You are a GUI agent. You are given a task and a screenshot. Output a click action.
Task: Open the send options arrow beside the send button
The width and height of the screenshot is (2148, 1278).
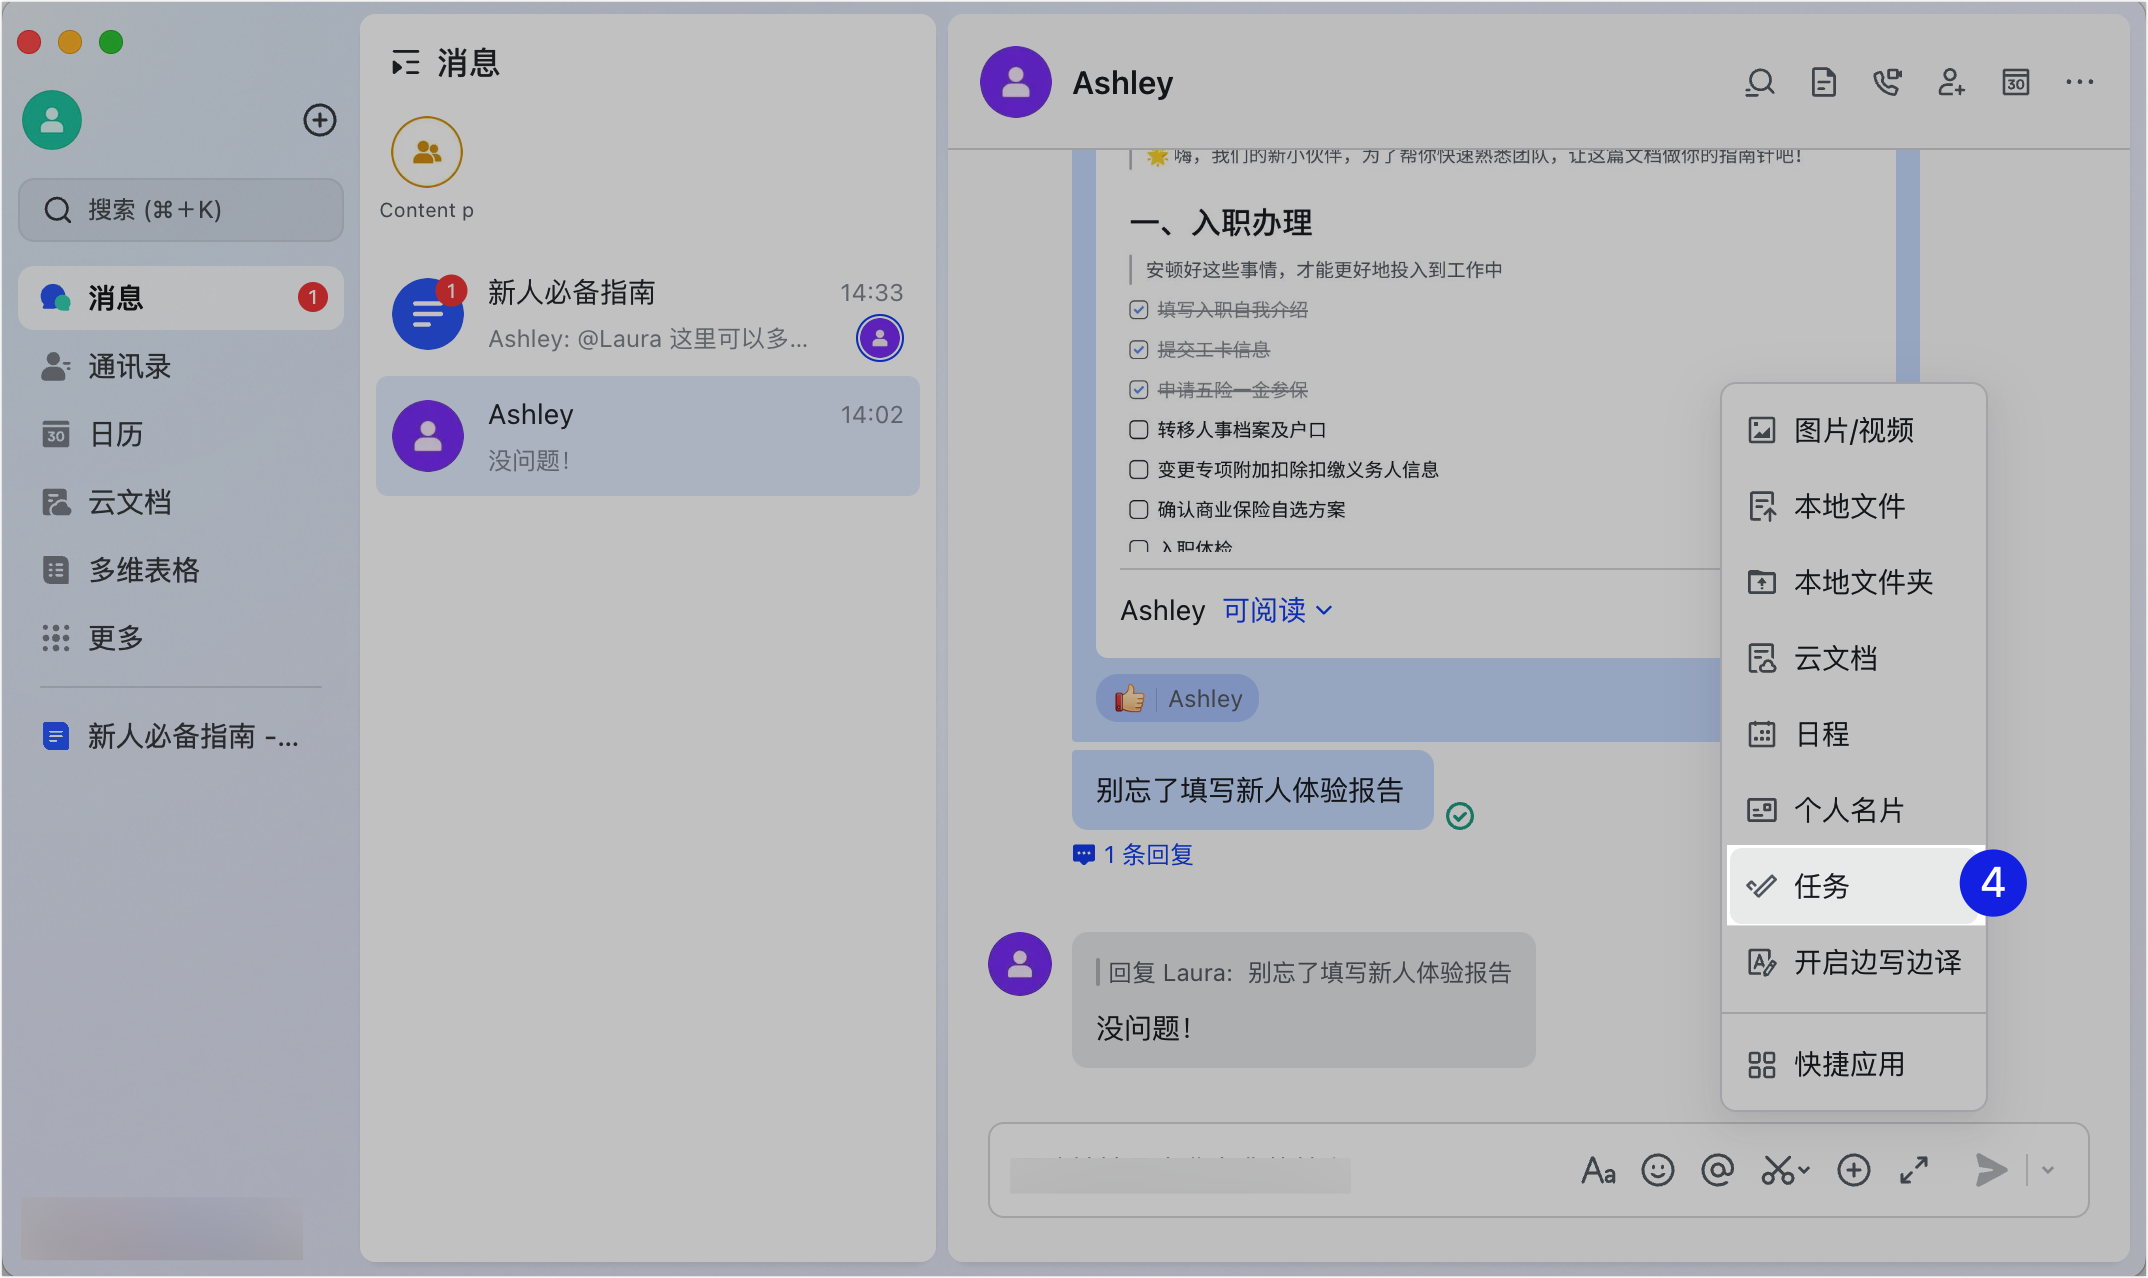2048,1170
